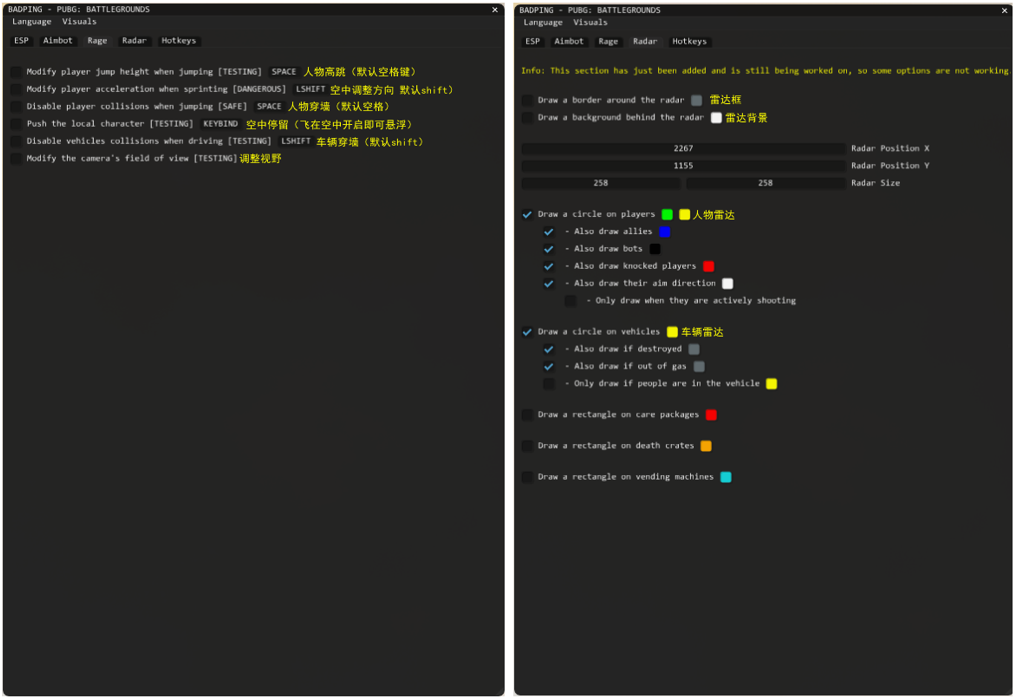This screenshot has width=1015, height=698.
Task: Uncheck Draw a circle on players
Action: 528,214
